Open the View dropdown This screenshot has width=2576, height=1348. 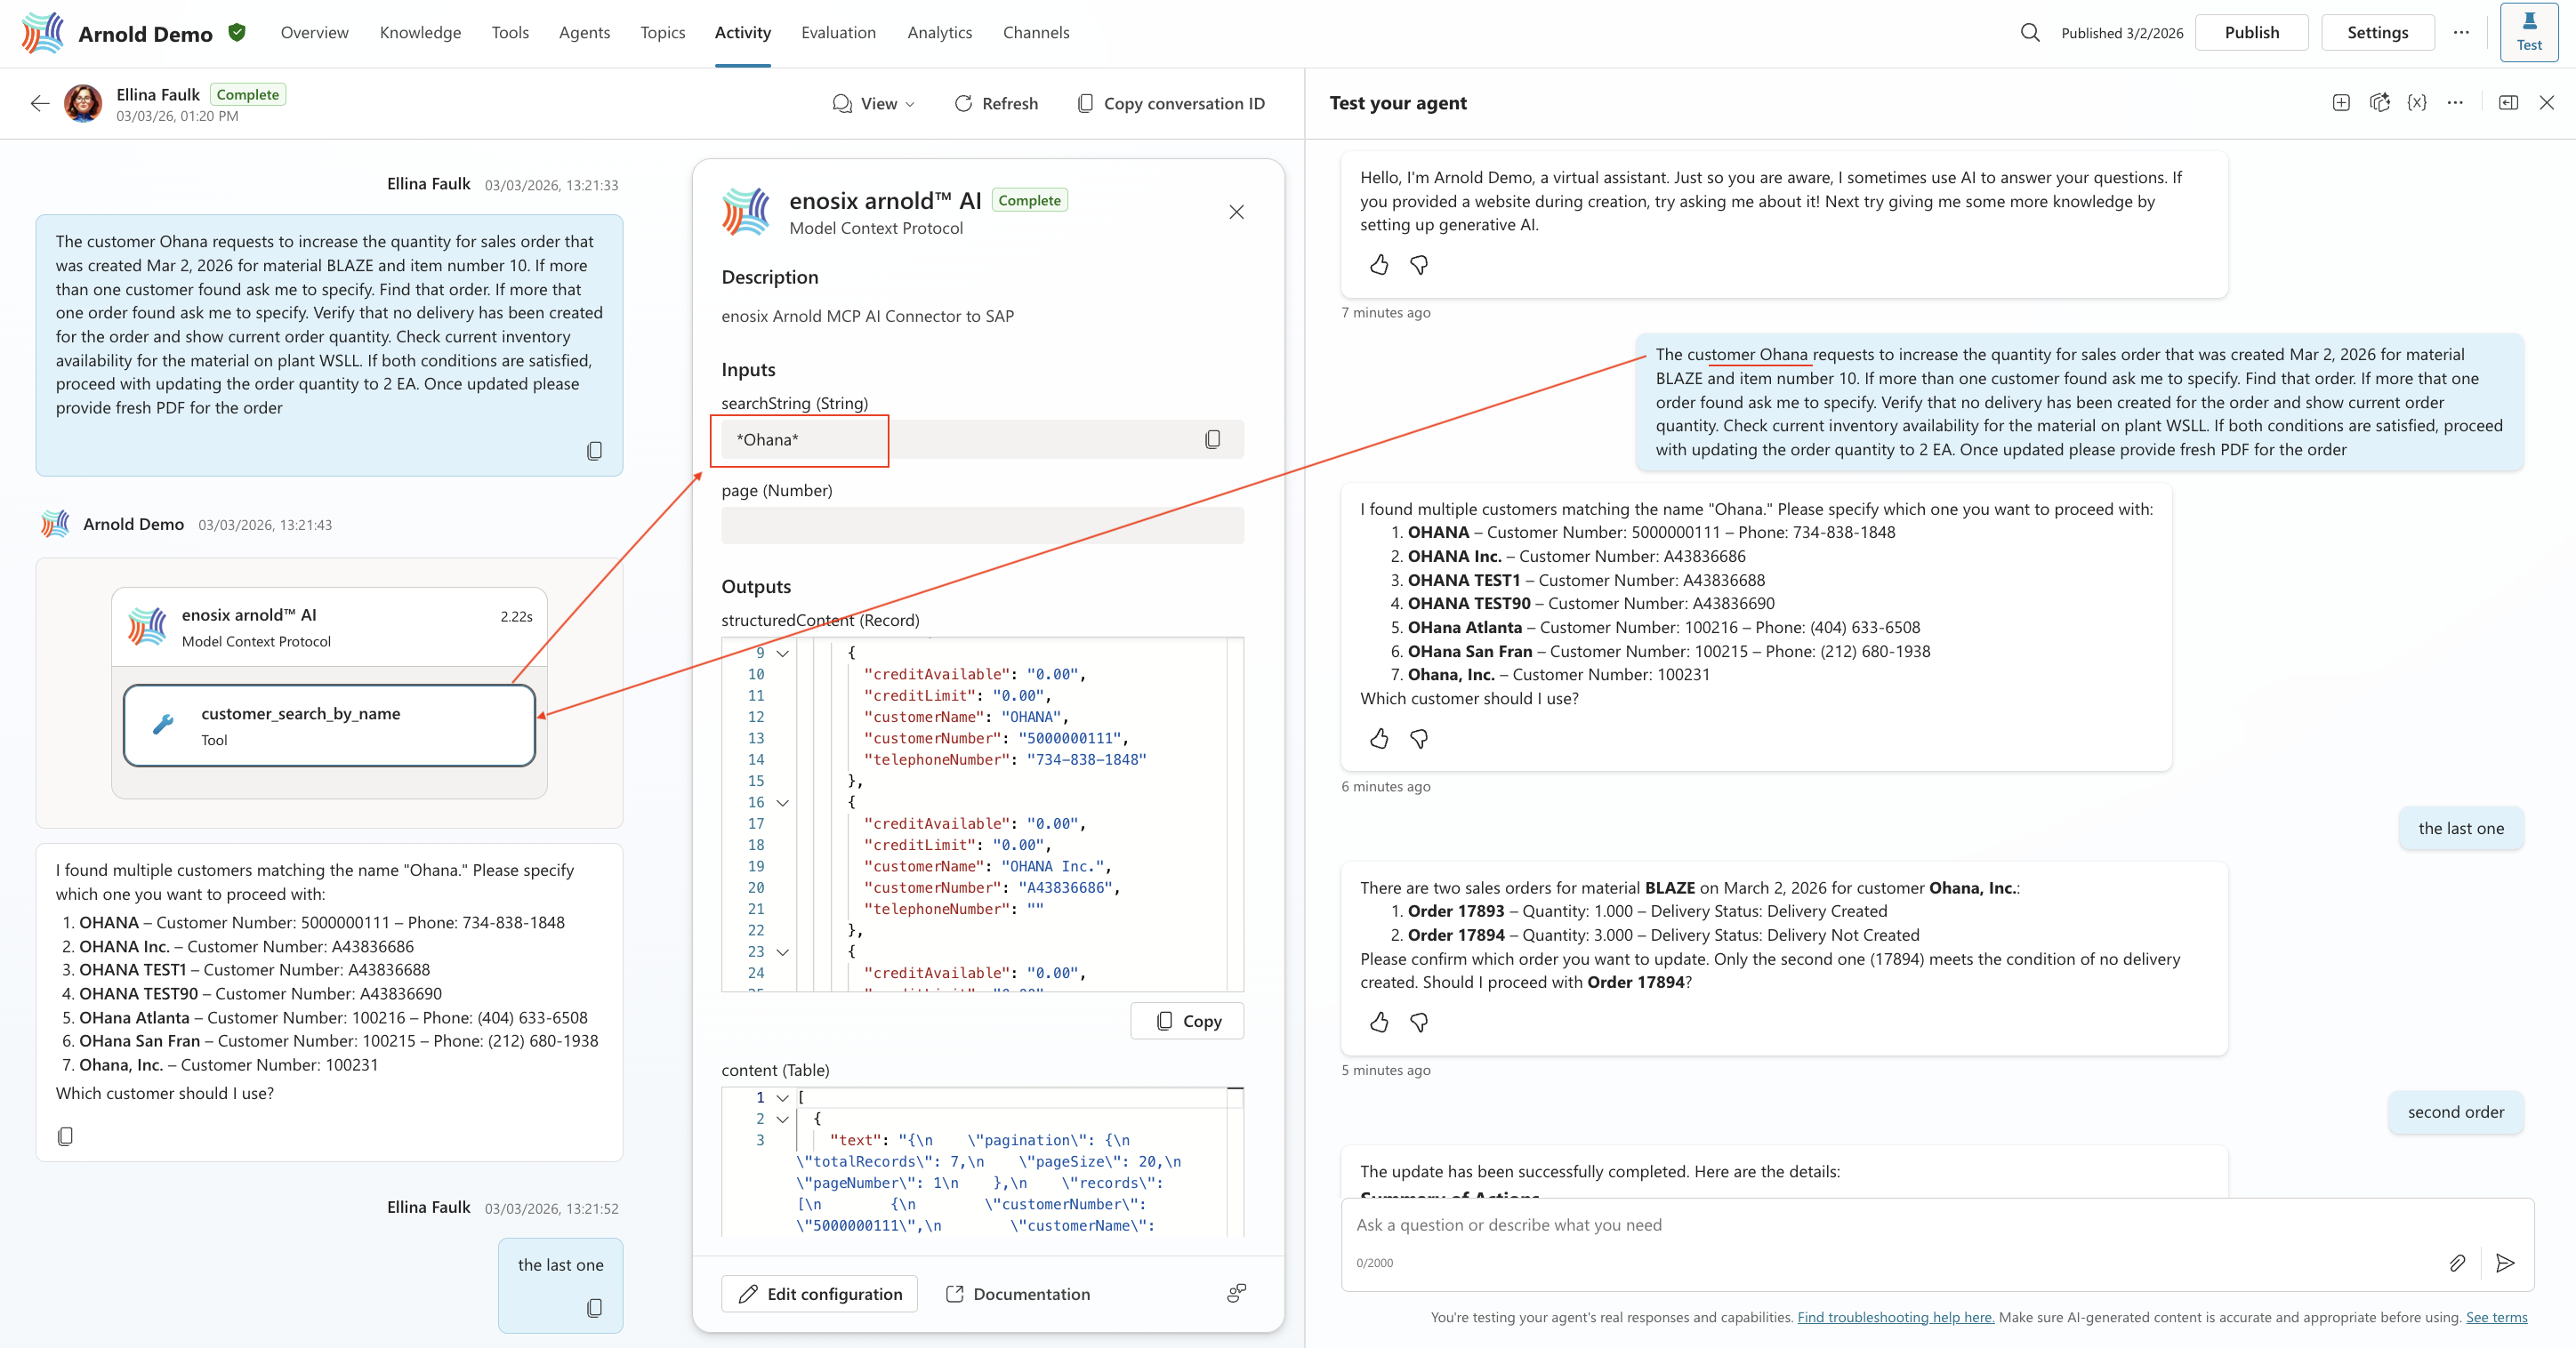pos(874,103)
